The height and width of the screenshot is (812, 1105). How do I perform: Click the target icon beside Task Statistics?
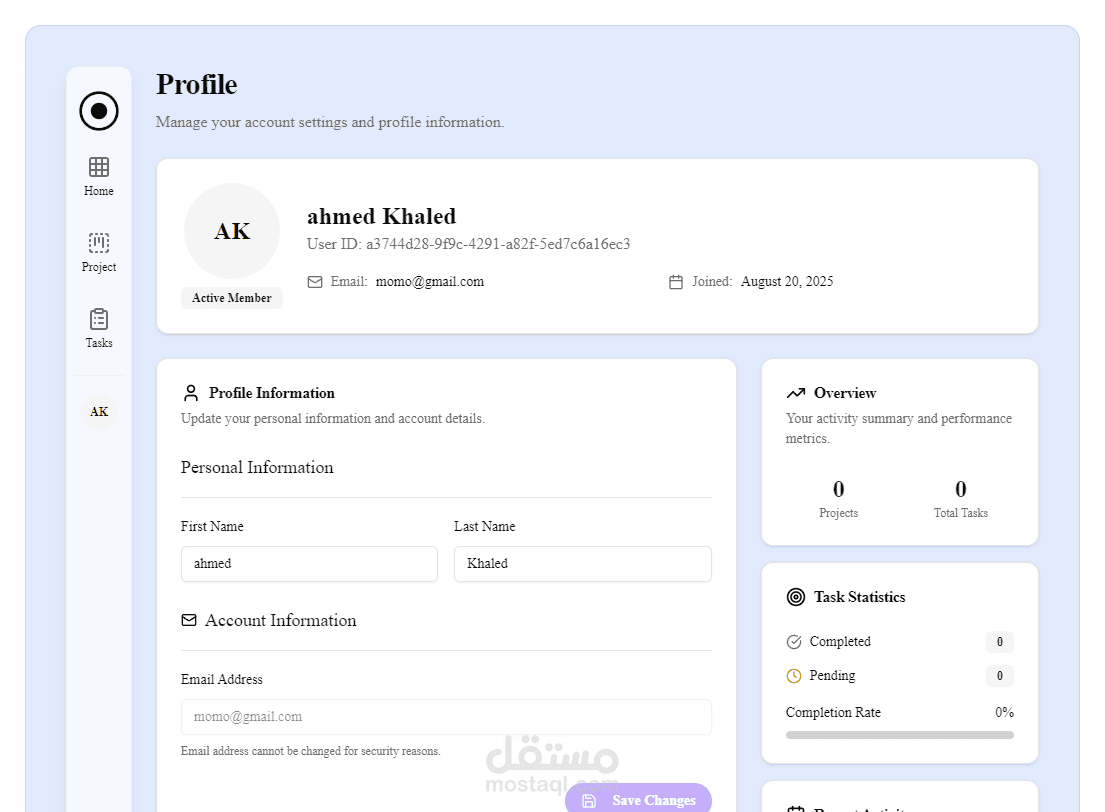[x=796, y=597]
